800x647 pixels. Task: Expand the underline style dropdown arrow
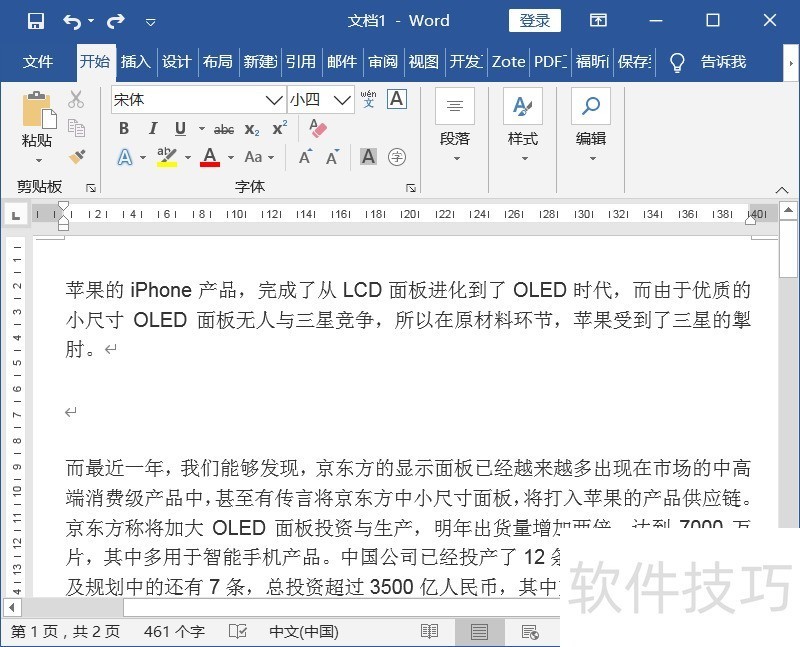201,128
